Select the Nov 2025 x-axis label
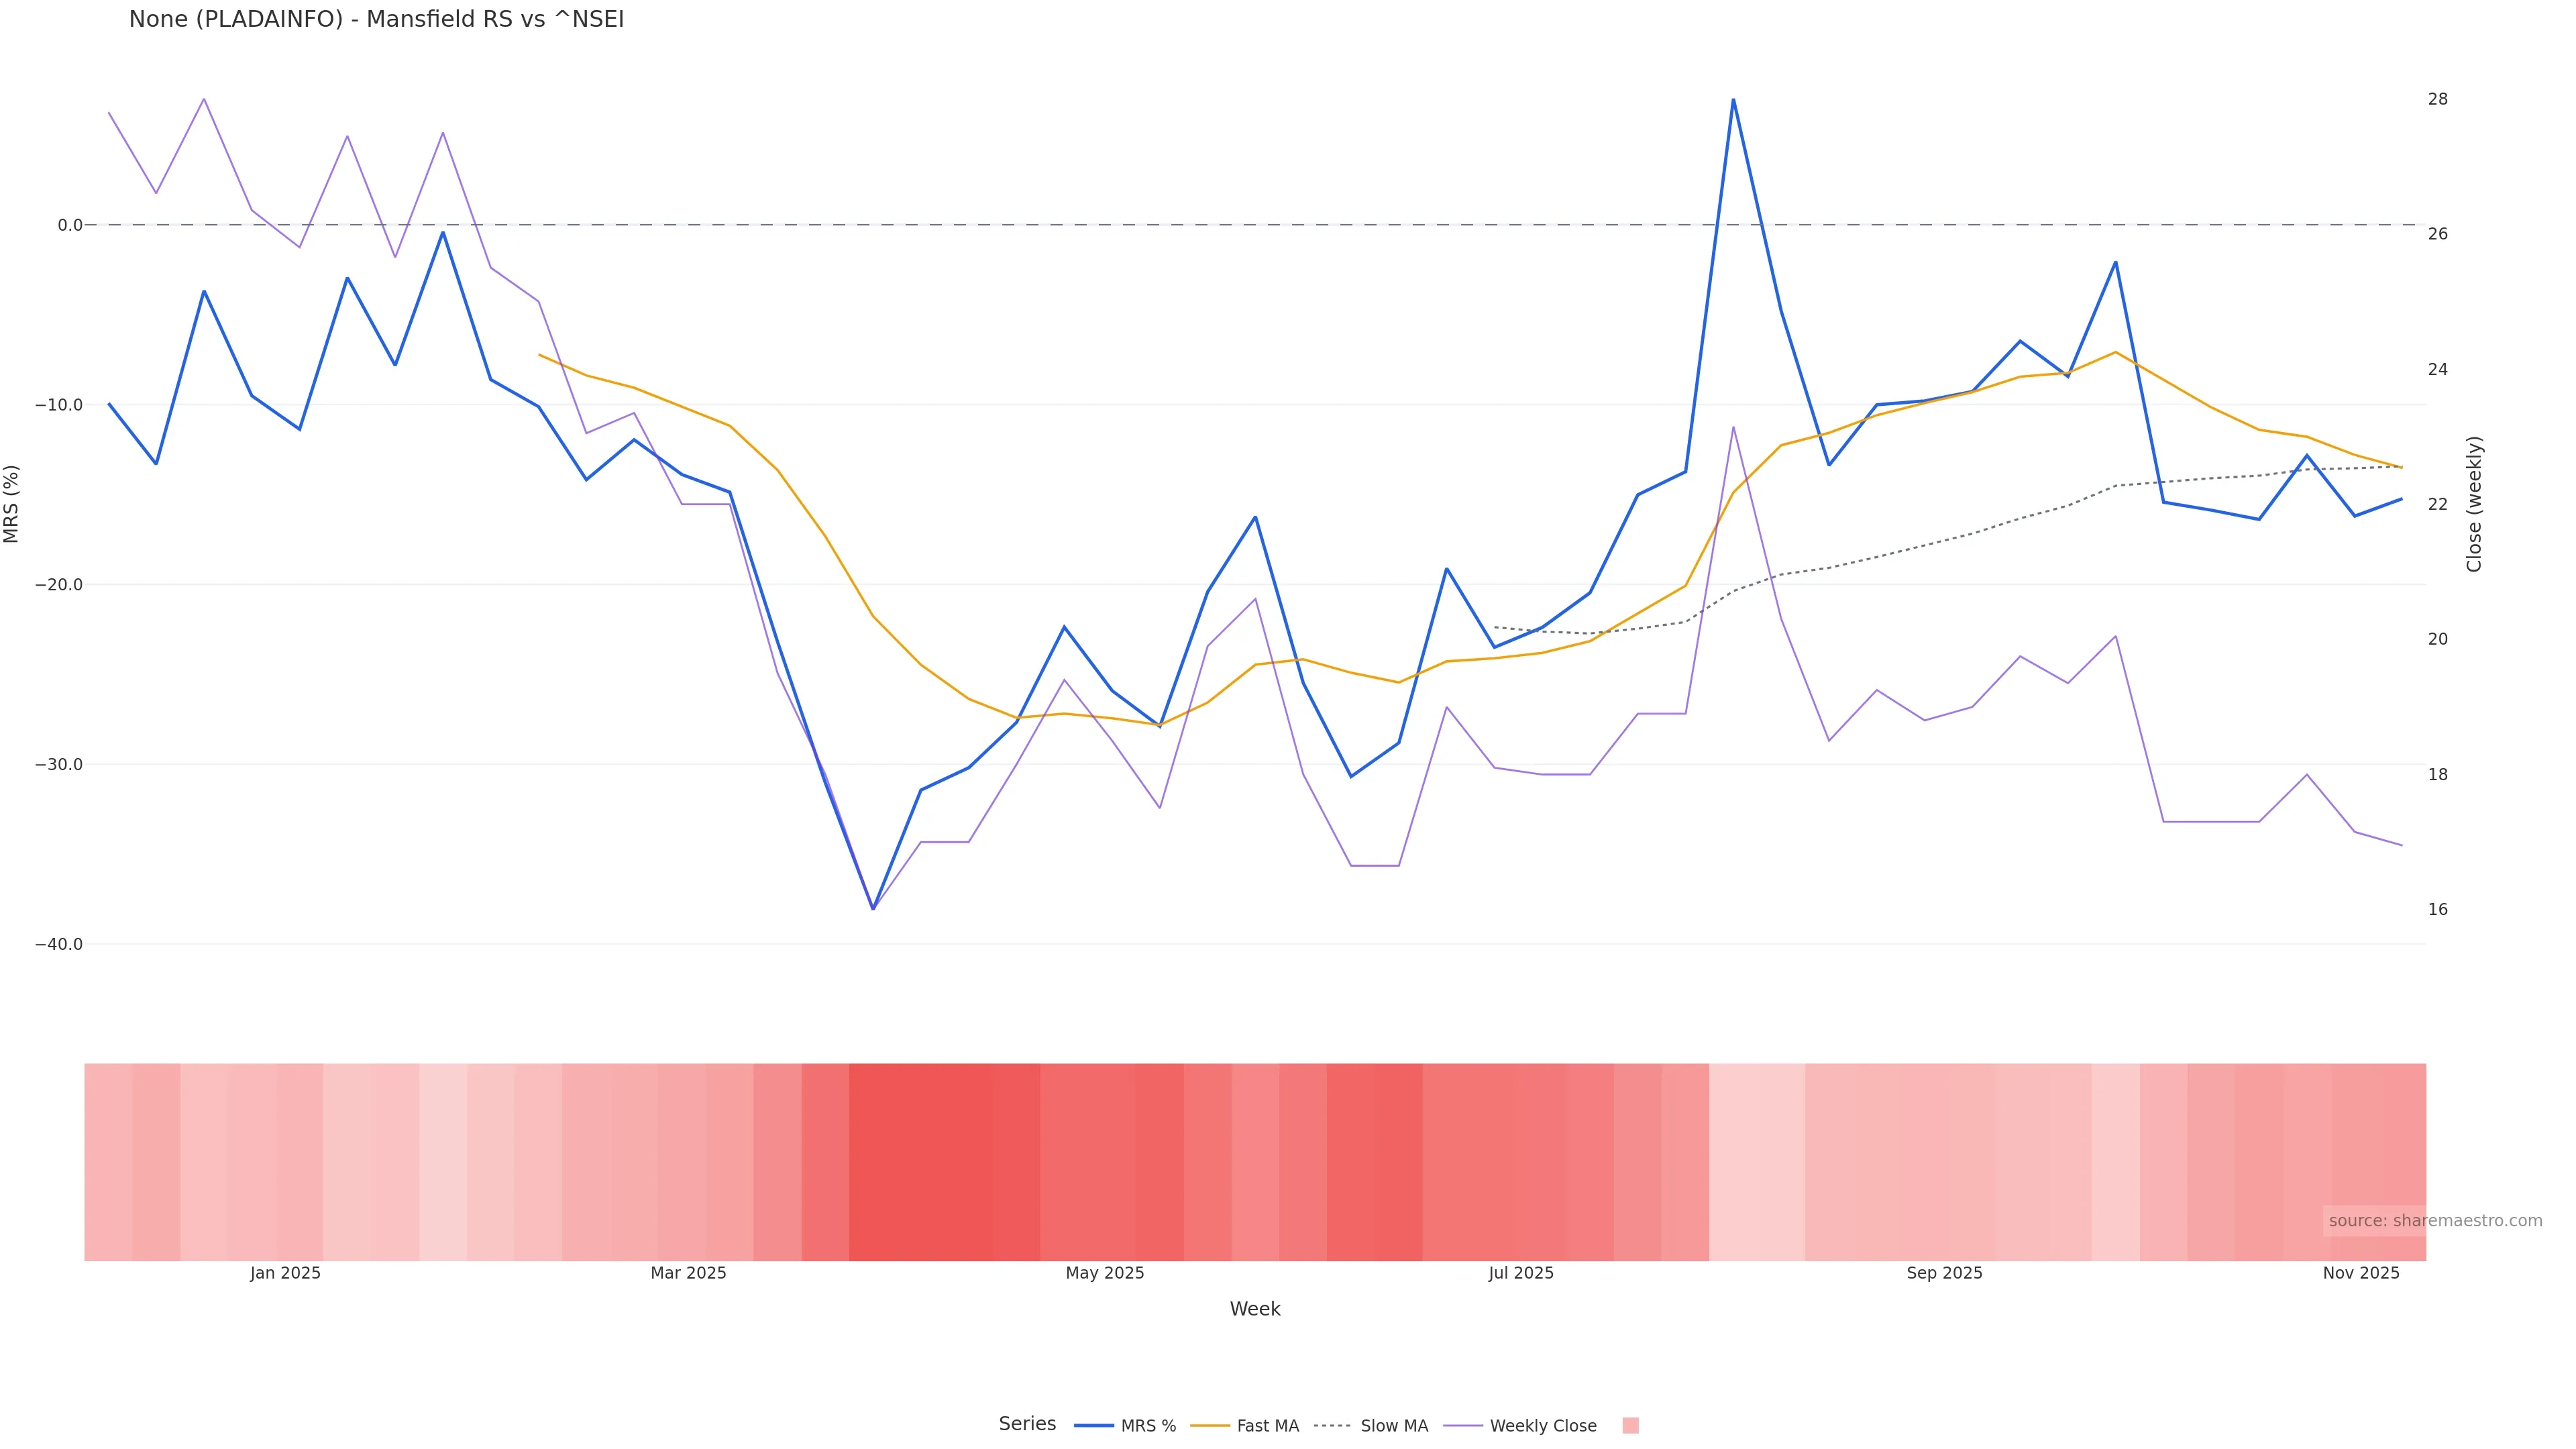The height and width of the screenshot is (1449, 2576). point(2360,1273)
